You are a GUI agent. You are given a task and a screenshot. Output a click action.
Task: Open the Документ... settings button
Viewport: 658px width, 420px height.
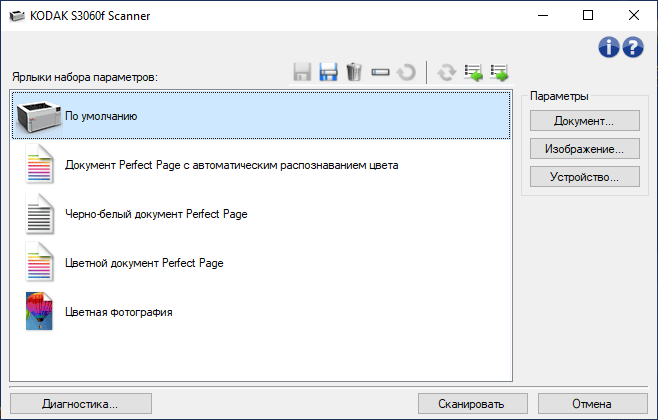point(585,121)
